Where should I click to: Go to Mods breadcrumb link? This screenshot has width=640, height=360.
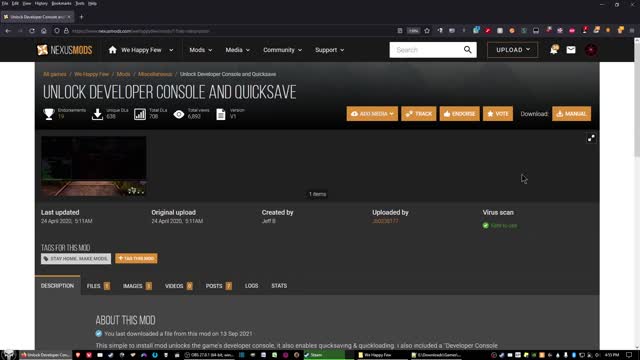pos(123,74)
